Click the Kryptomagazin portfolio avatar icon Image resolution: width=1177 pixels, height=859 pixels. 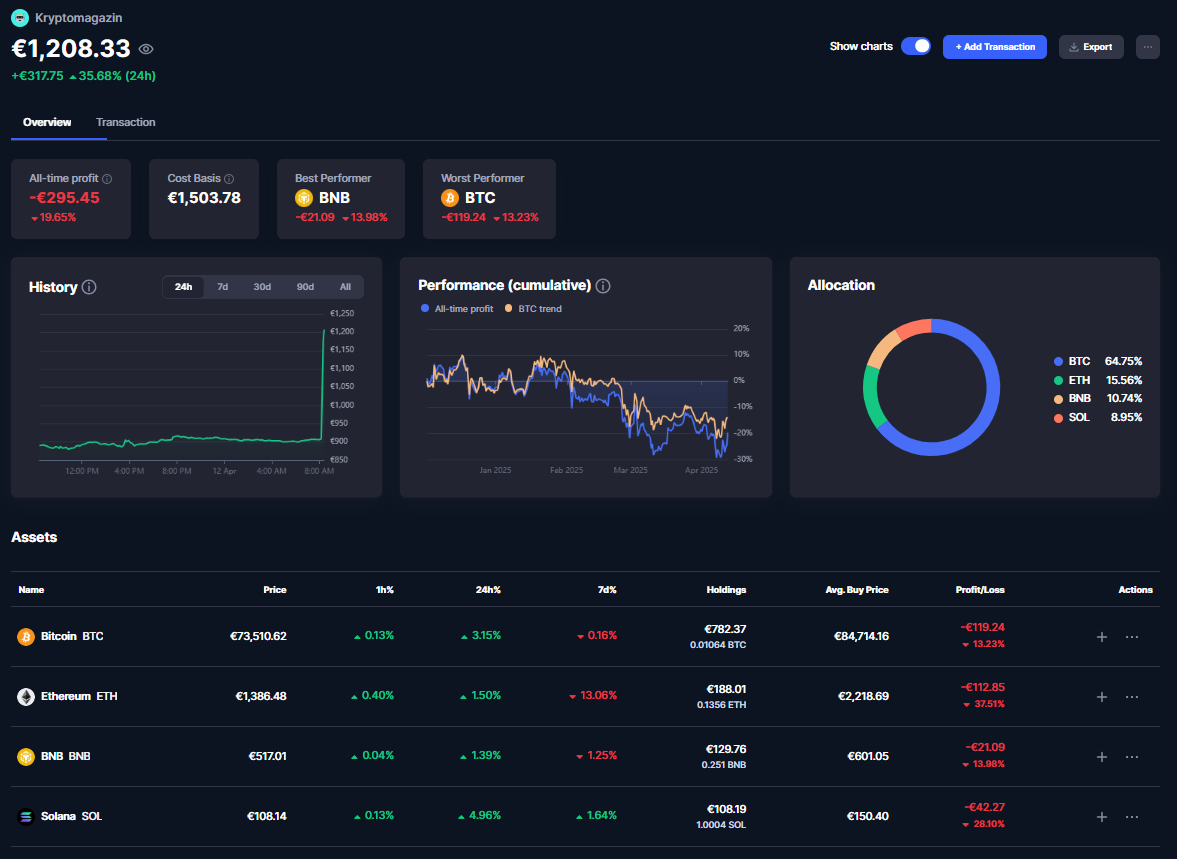tap(20, 17)
